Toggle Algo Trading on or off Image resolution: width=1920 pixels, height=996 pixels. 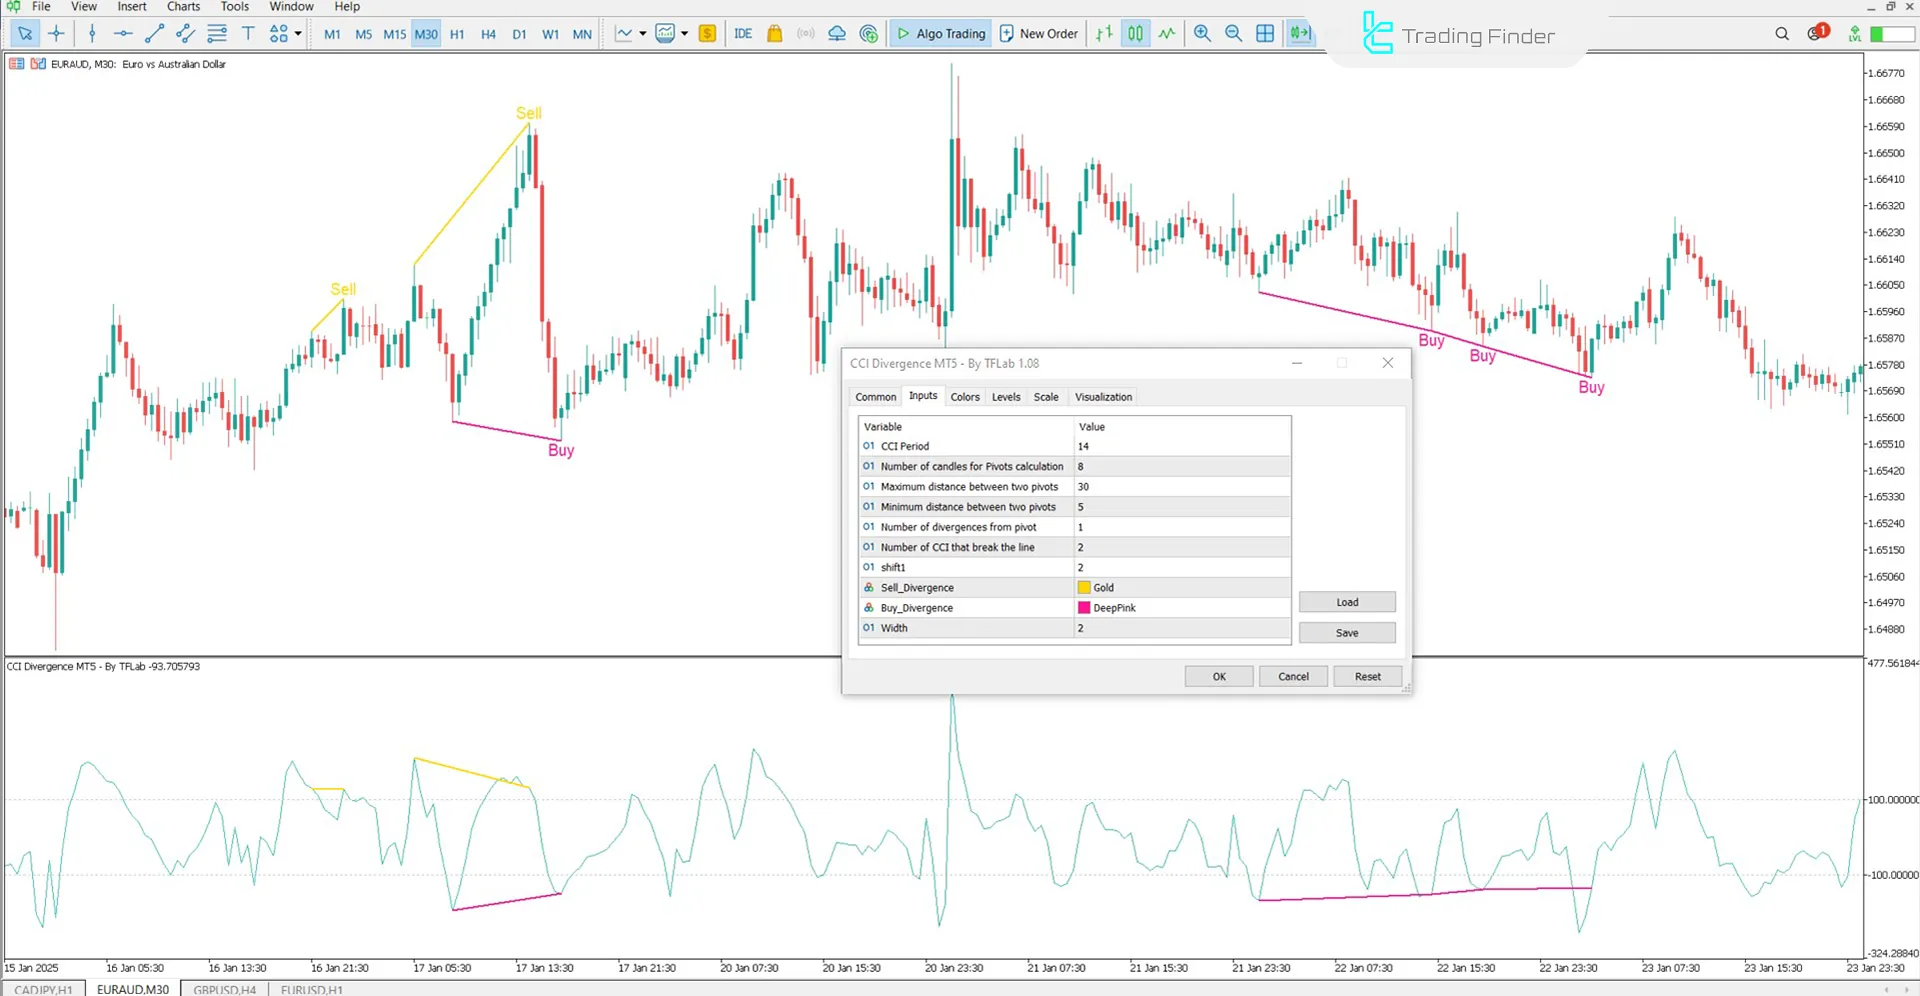click(940, 33)
